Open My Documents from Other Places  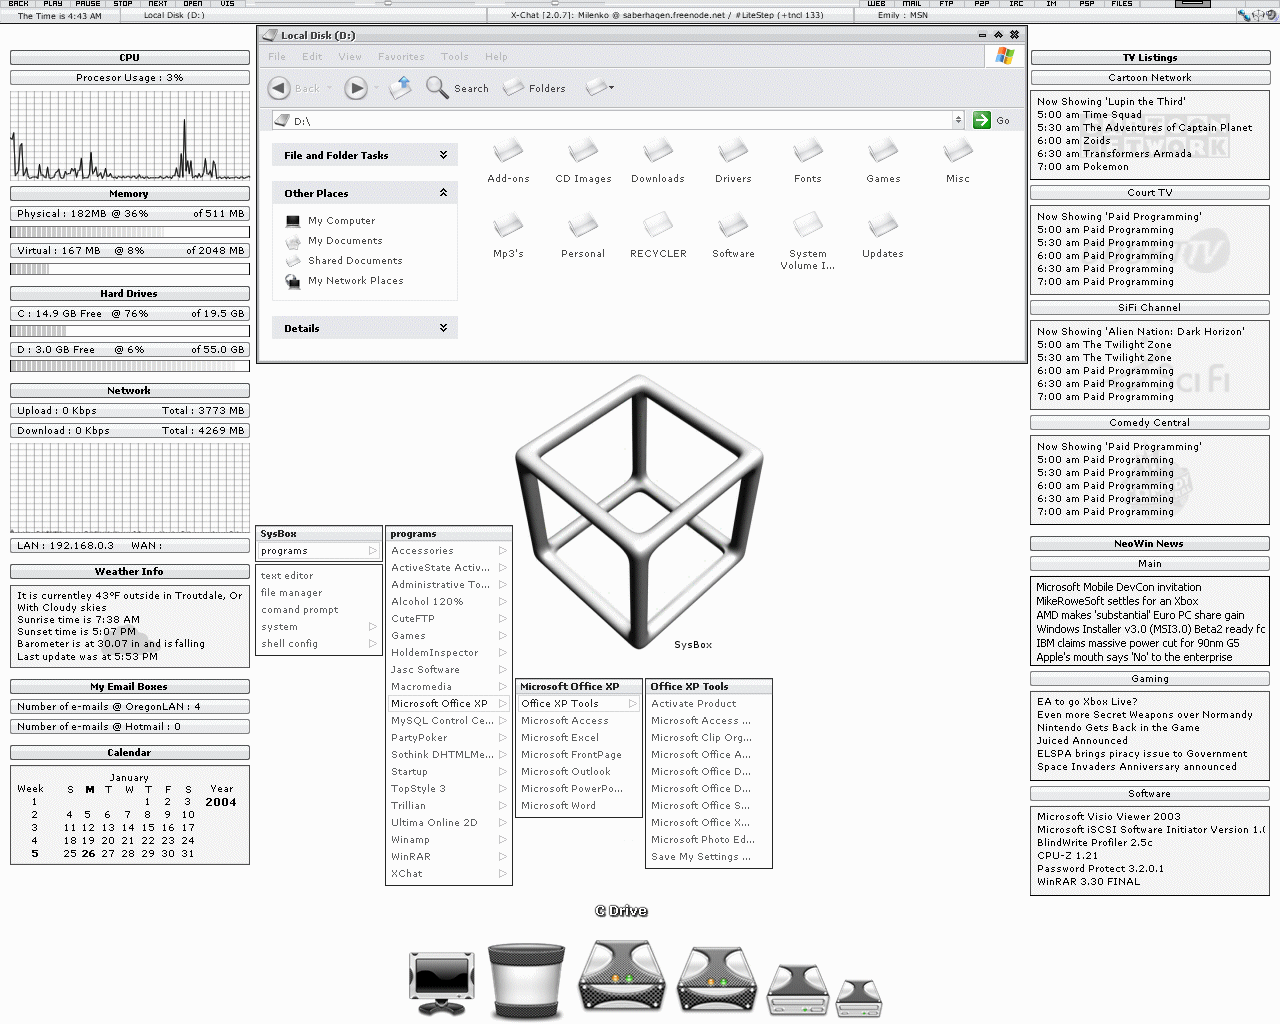[334, 241]
